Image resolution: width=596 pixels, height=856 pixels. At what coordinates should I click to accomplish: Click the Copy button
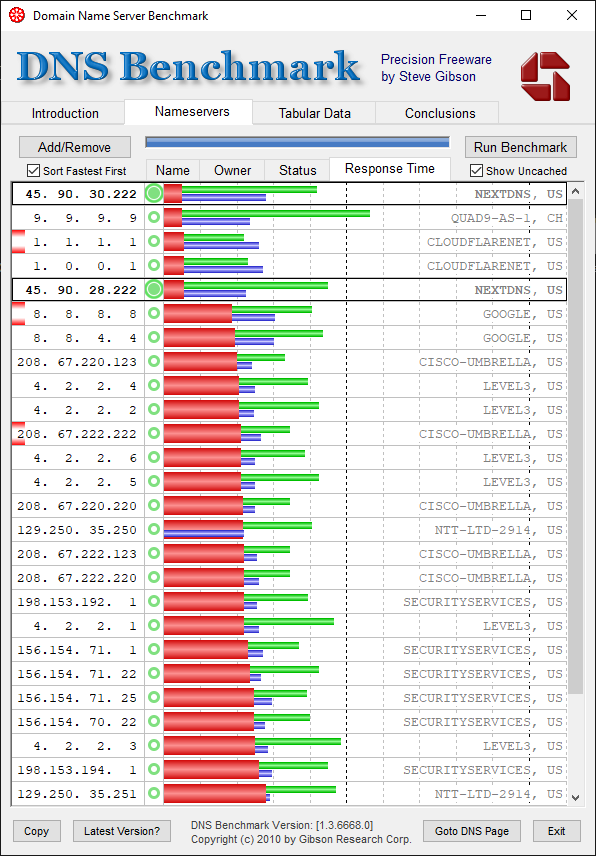coord(37,831)
